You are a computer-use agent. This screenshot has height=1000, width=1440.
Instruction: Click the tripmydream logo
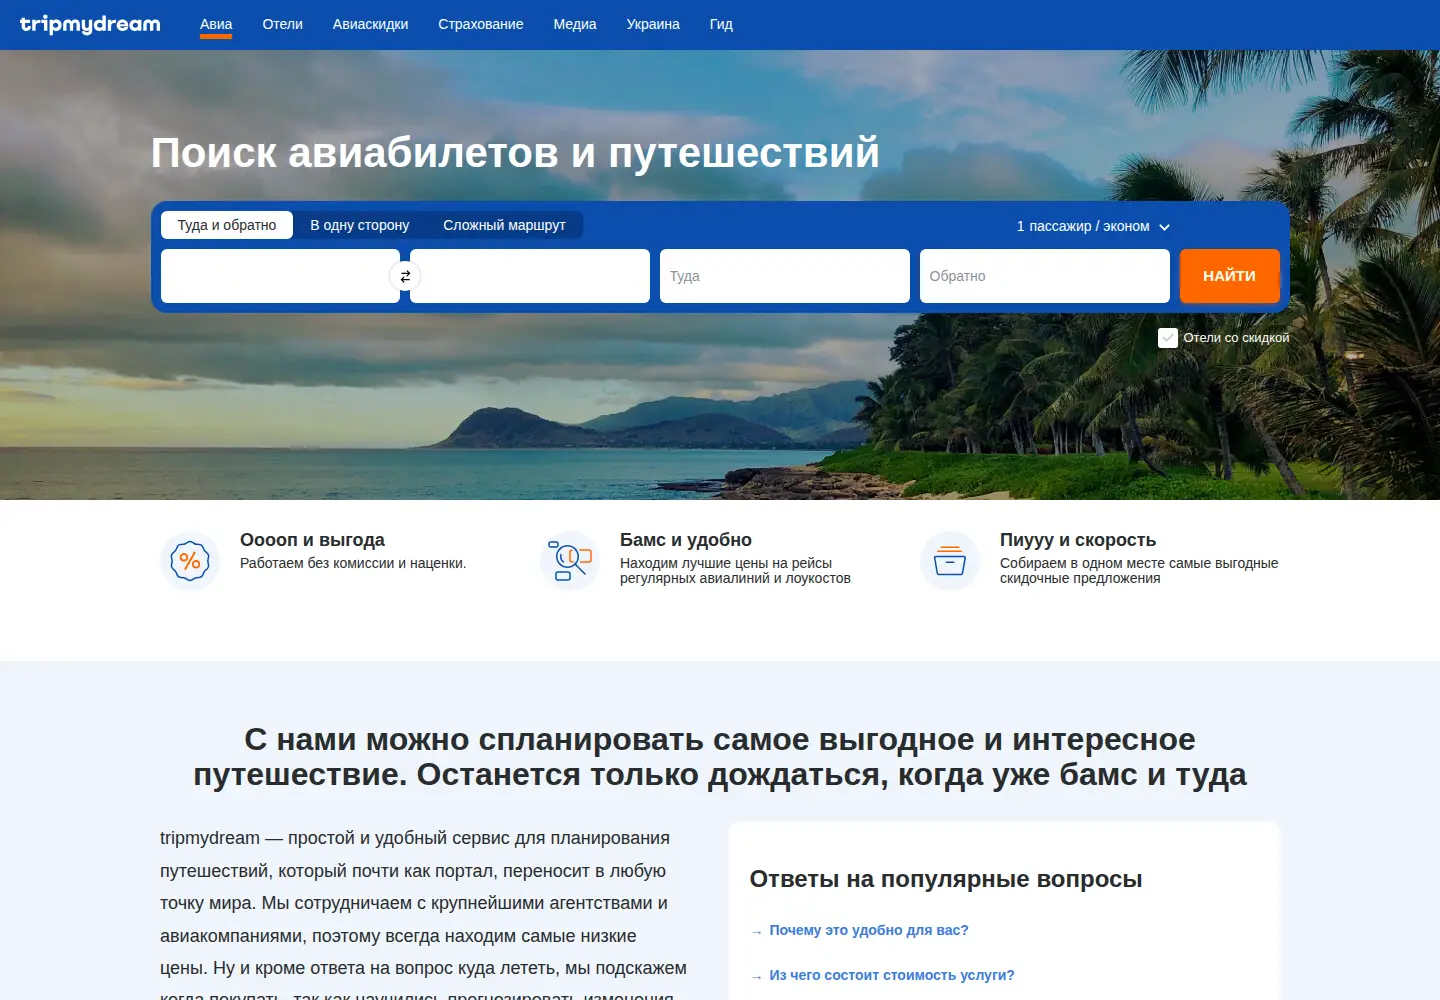point(90,25)
